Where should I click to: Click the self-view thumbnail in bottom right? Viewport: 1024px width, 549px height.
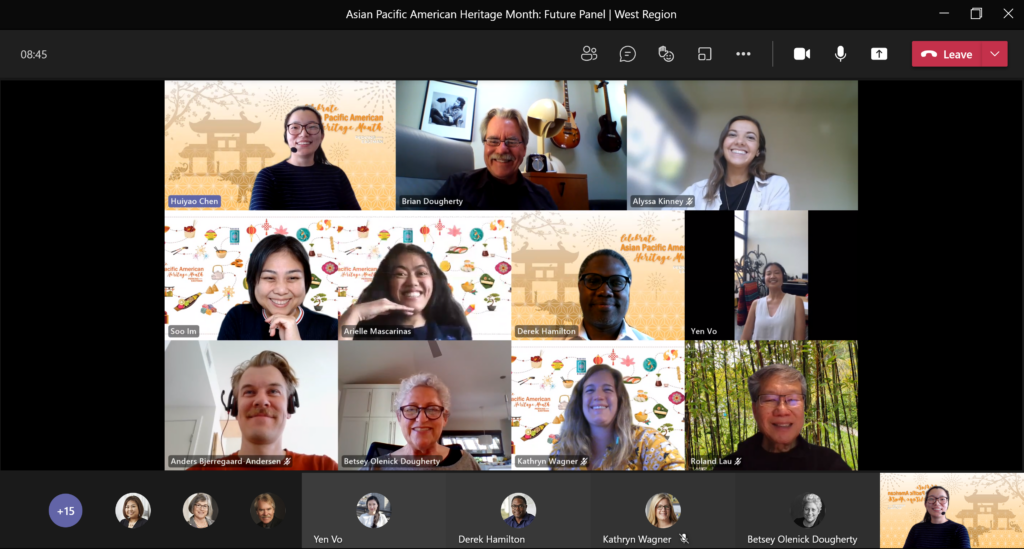point(951,511)
